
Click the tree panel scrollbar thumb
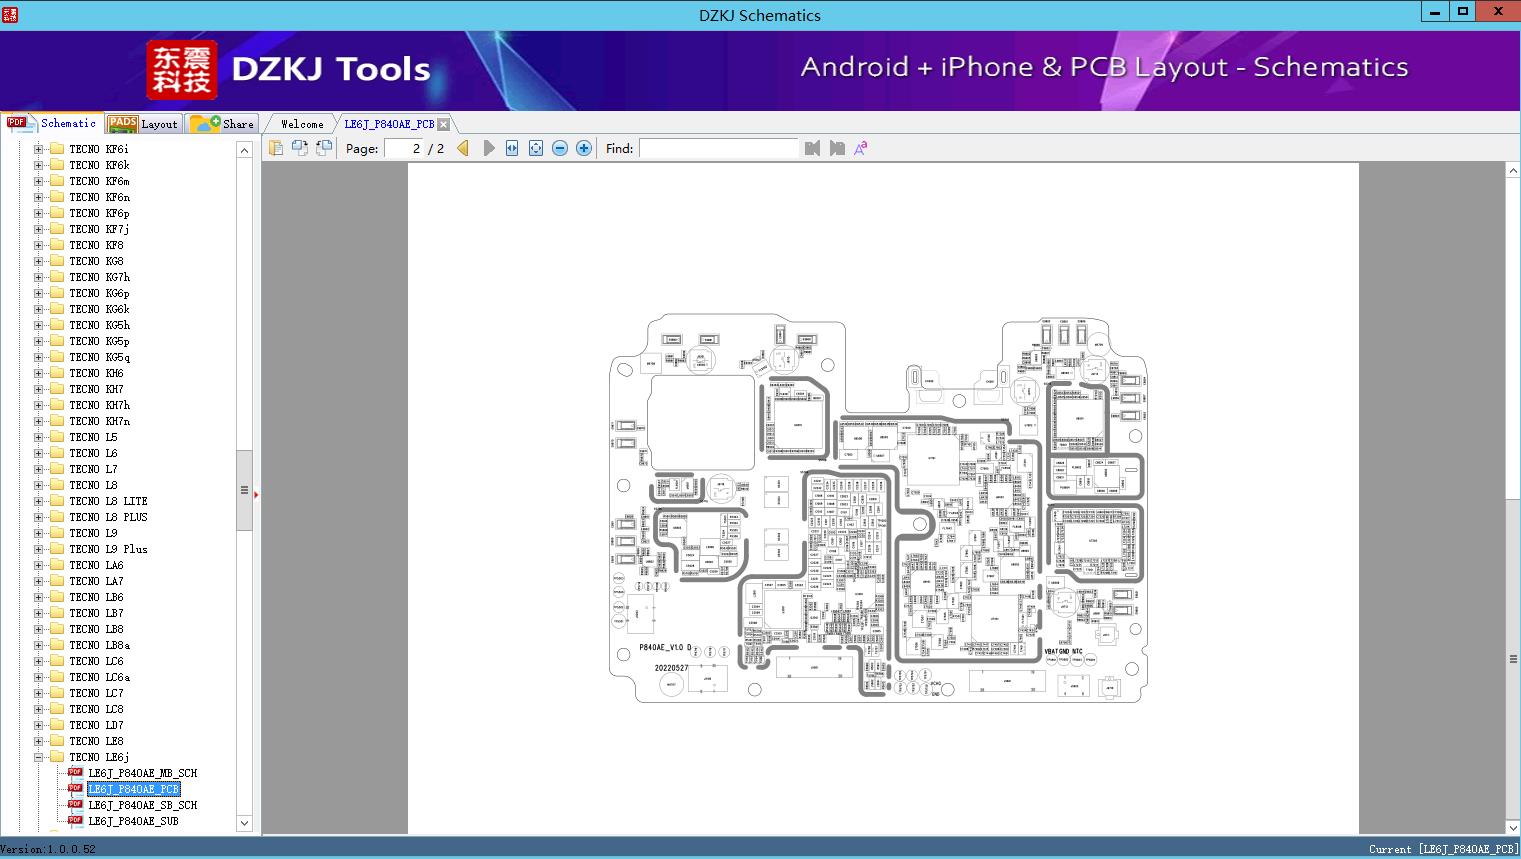coord(244,490)
